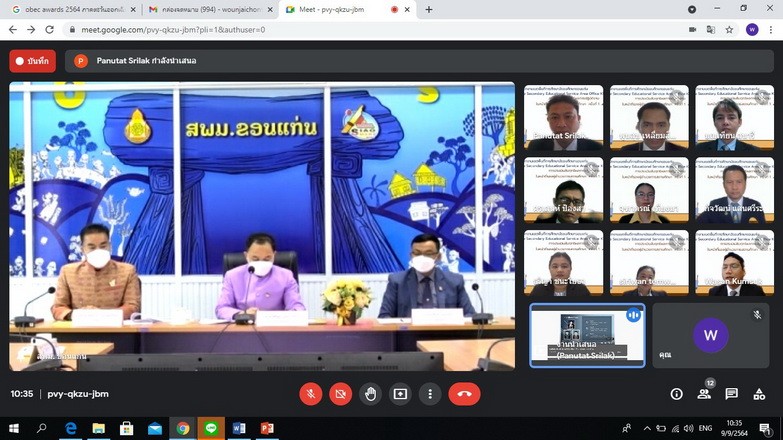
Task: Raise hand in the meeting
Action: click(371, 394)
